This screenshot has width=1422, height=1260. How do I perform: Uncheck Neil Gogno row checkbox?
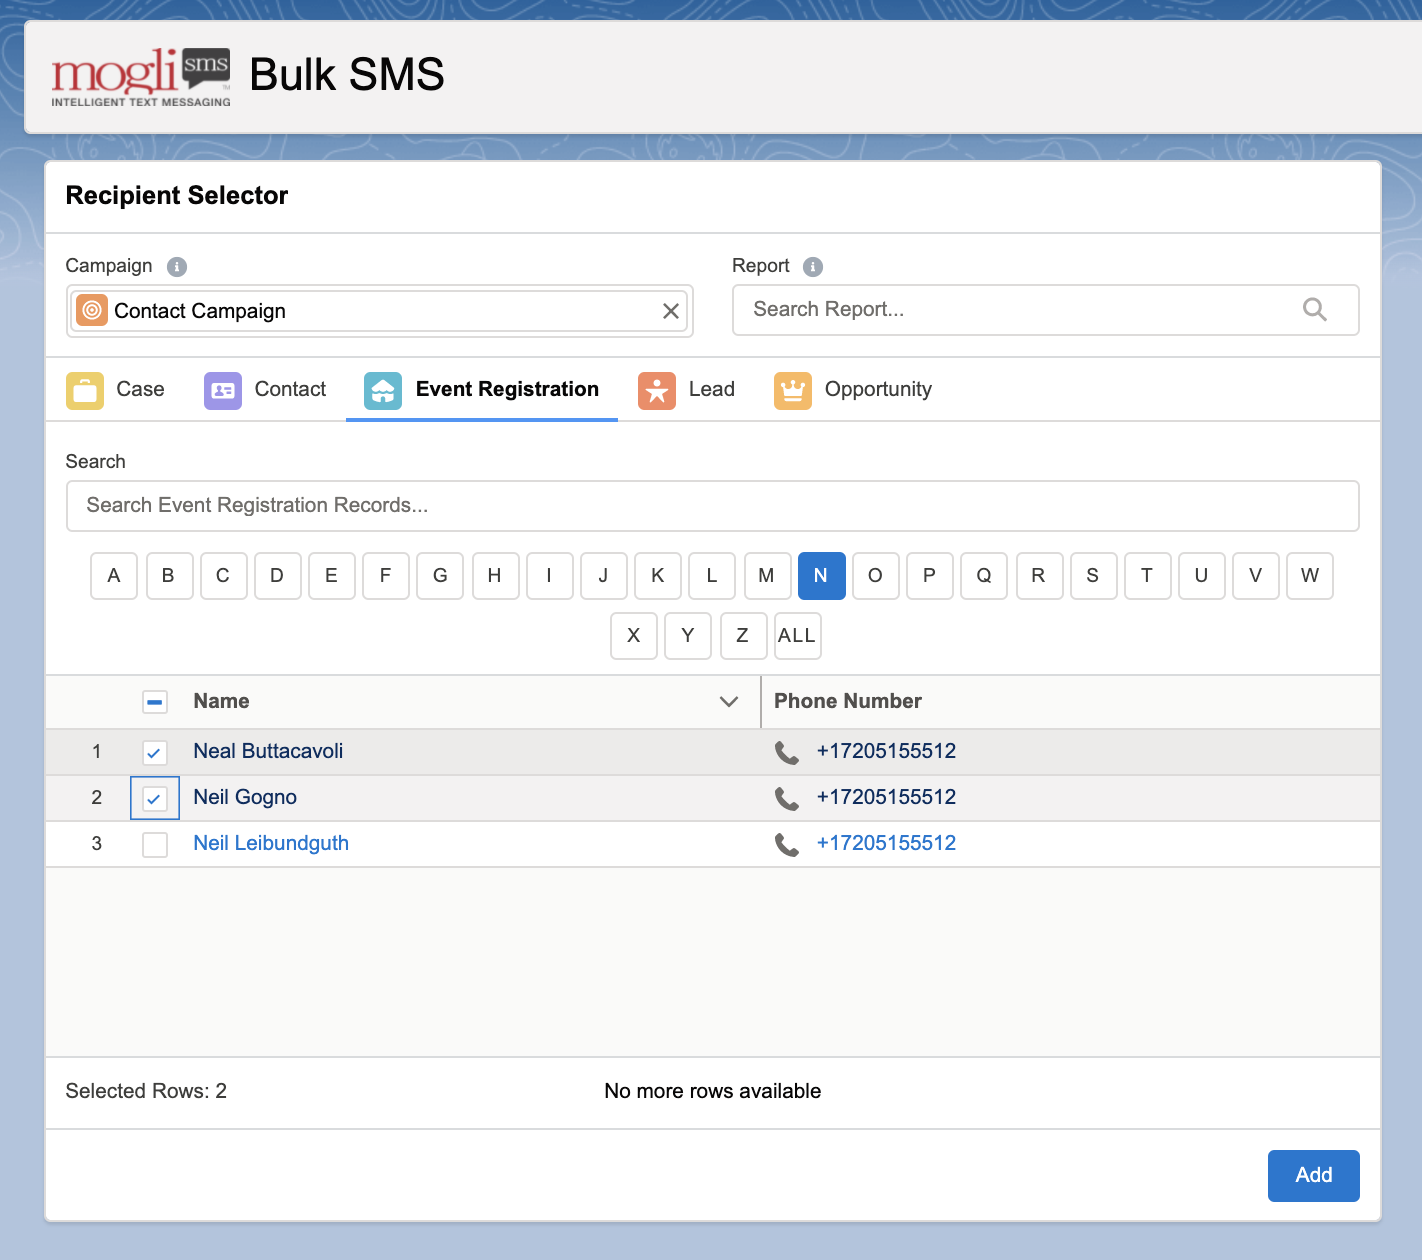point(155,799)
